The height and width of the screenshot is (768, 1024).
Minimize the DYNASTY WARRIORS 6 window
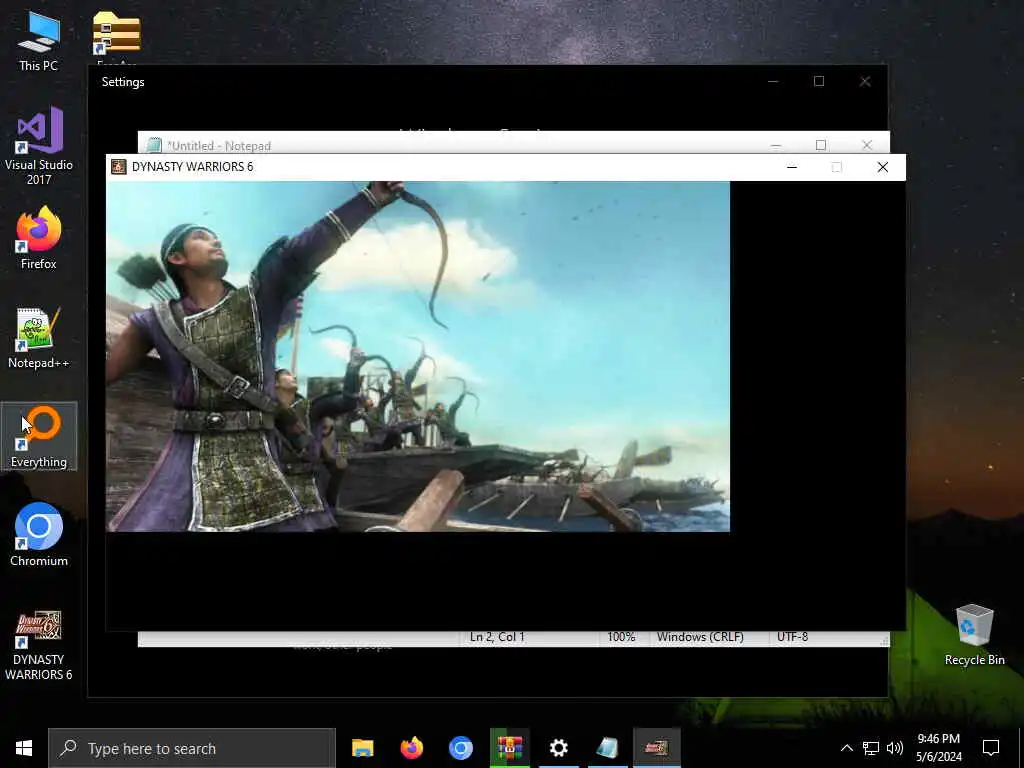(x=792, y=167)
